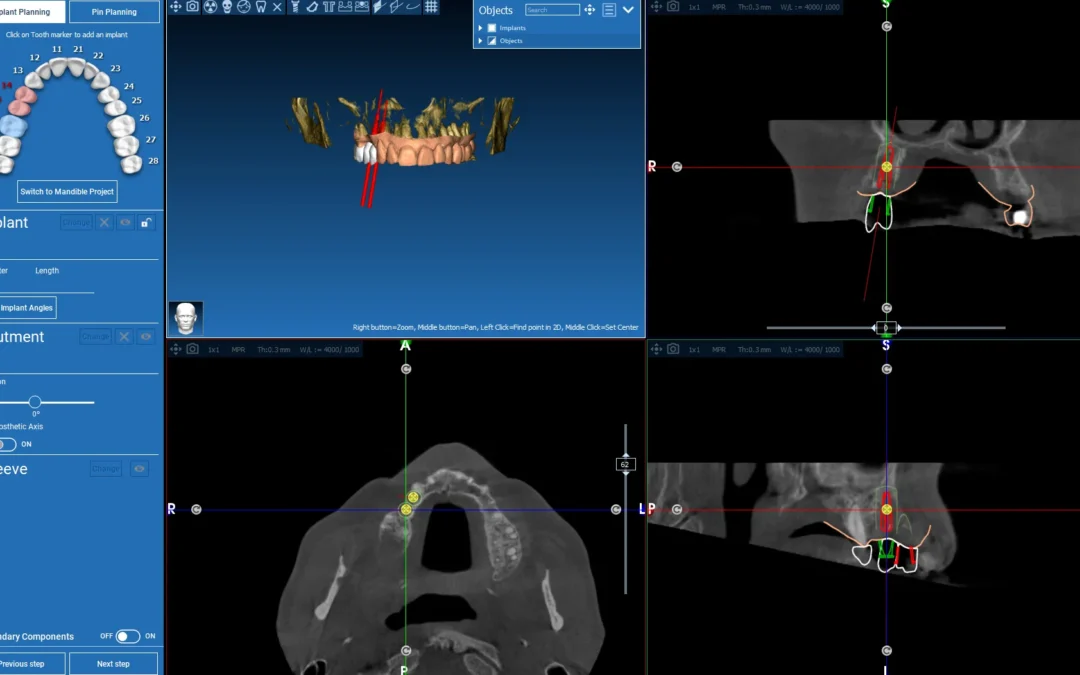Select the tooth icon in the top toolbar
The width and height of the screenshot is (1080, 675).
261,7
